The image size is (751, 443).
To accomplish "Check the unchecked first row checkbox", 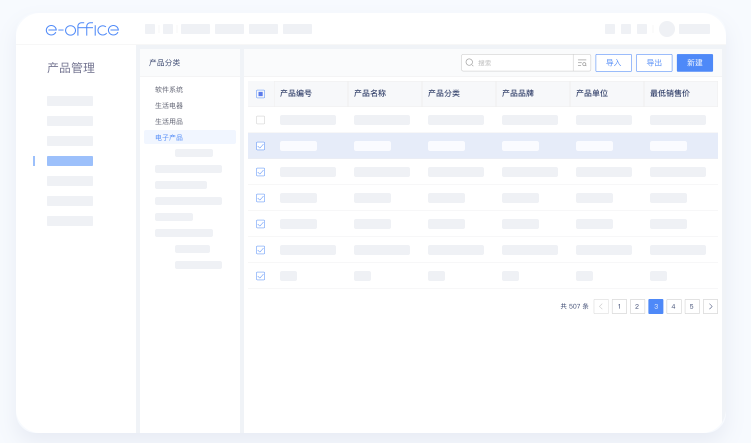I will [x=261, y=120].
